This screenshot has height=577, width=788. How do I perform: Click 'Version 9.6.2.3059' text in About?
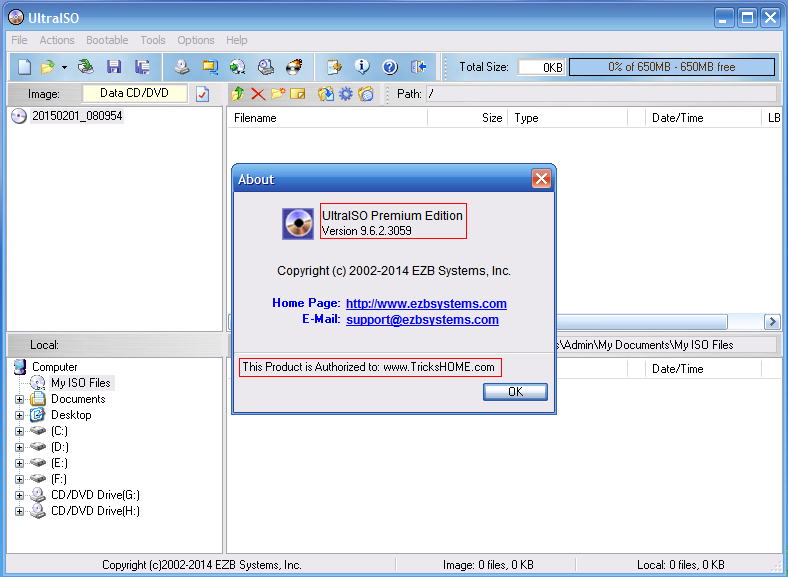(366, 231)
